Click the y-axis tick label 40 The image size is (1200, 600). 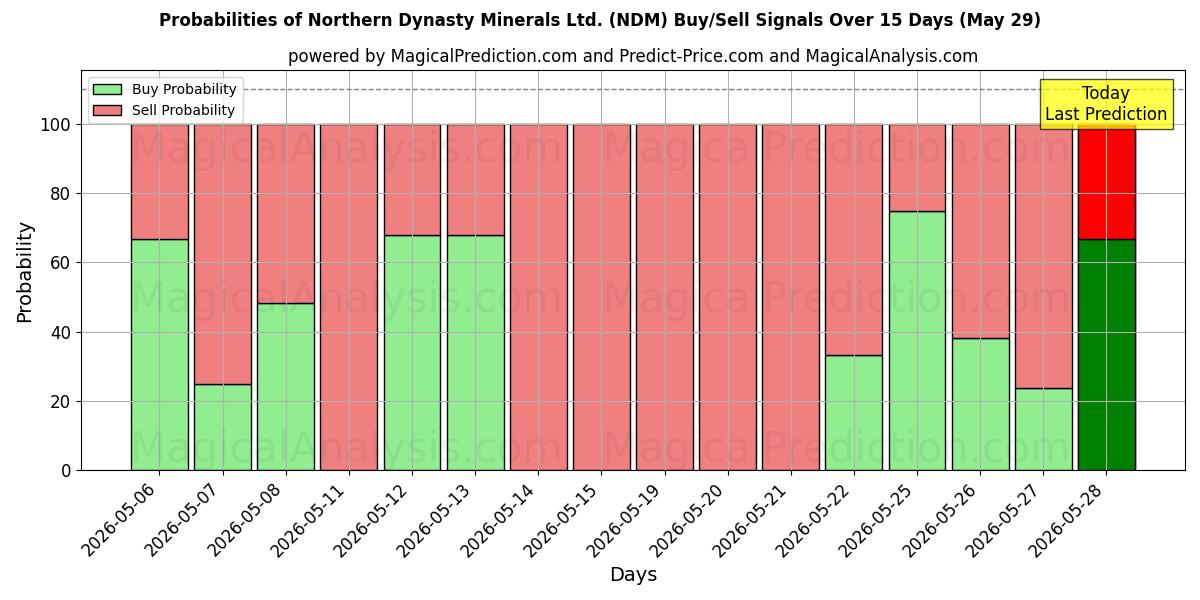62,332
